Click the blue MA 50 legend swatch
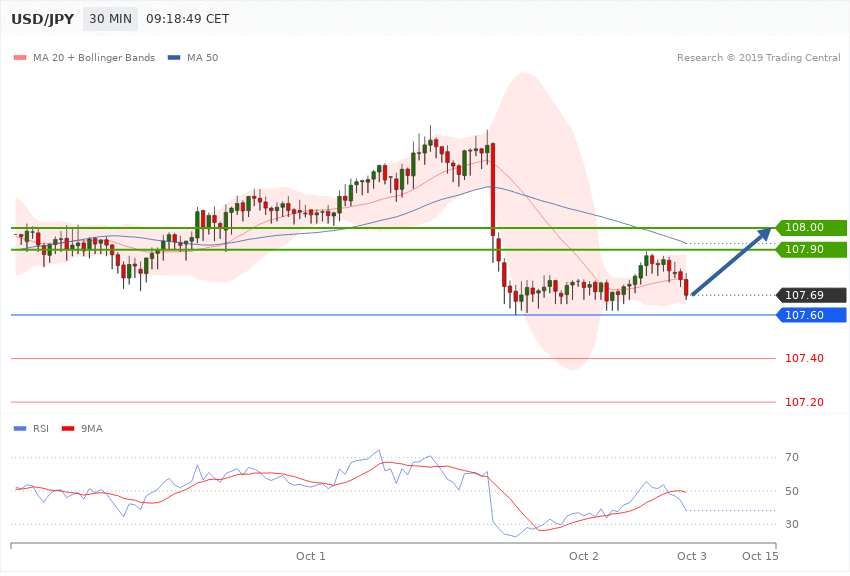Image resolution: width=850 pixels, height=576 pixels. [x=174, y=57]
